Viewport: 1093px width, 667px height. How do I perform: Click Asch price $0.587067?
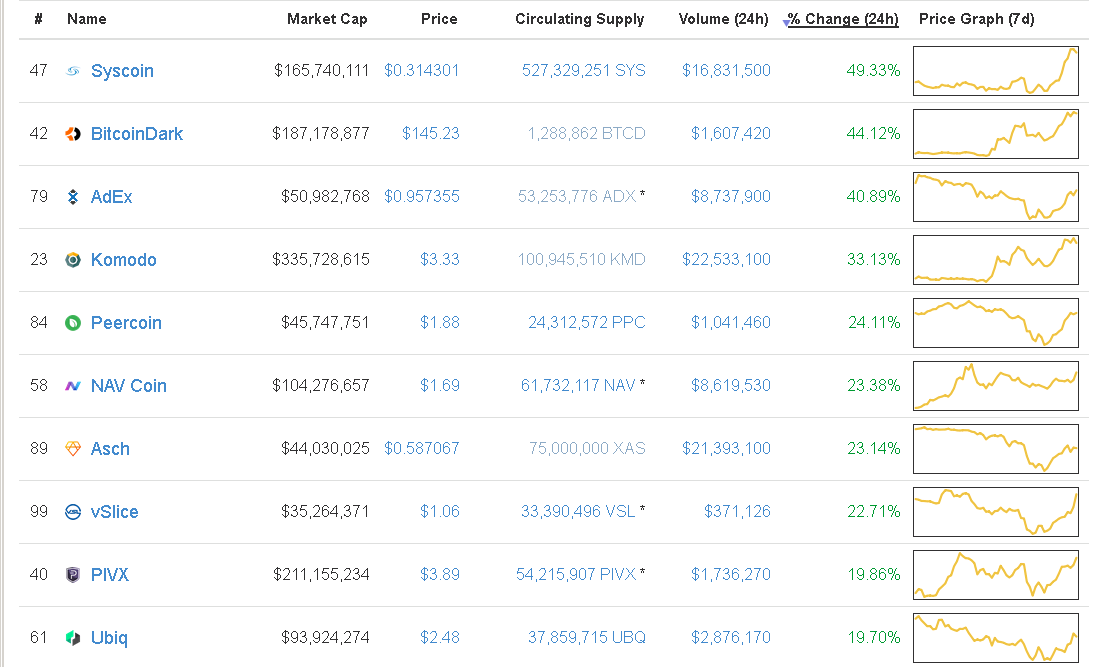pyautogui.click(x=422, y=448)
